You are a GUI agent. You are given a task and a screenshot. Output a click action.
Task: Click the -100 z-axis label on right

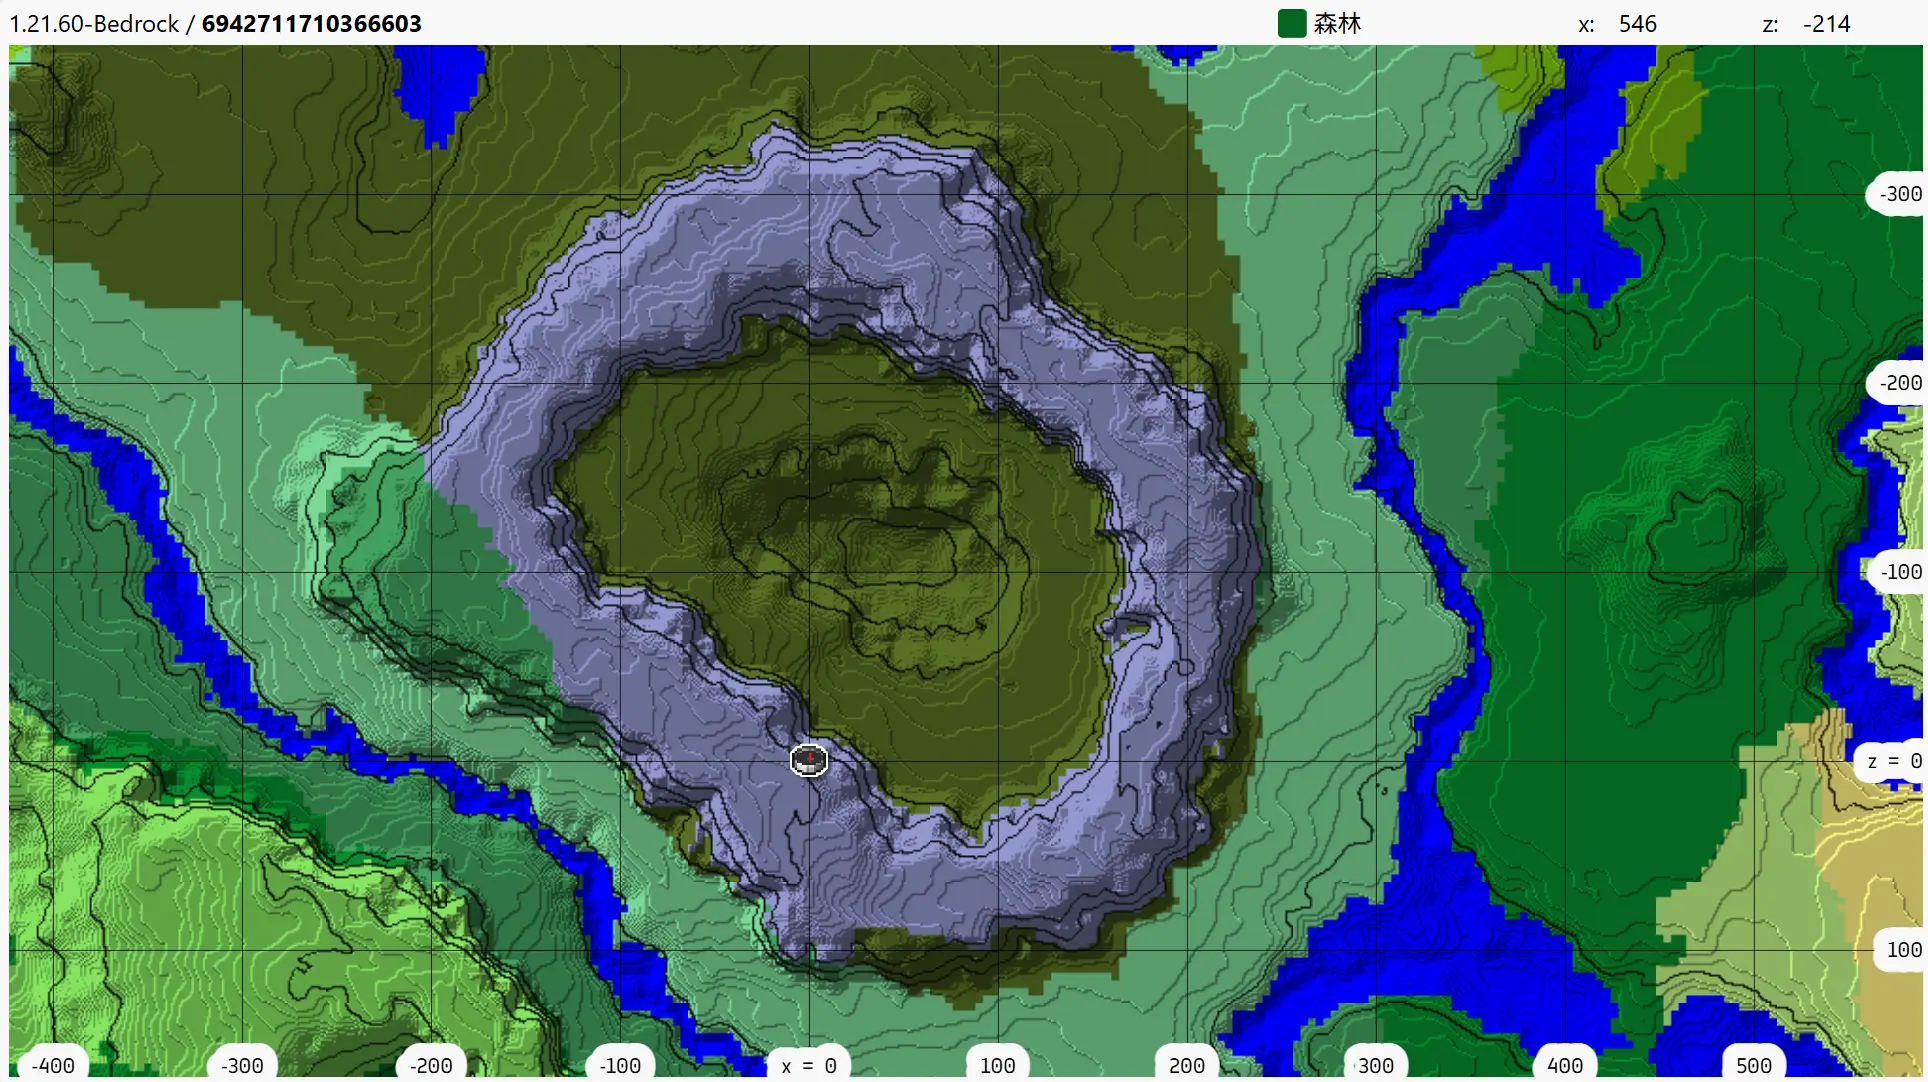(x=1896, y=572)
